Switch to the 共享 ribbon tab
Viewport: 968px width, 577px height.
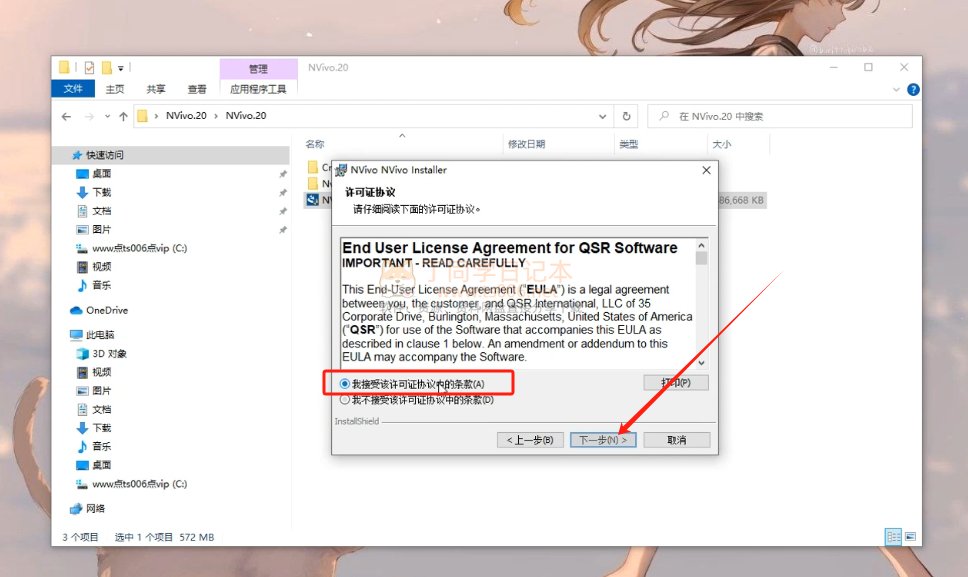156,89
